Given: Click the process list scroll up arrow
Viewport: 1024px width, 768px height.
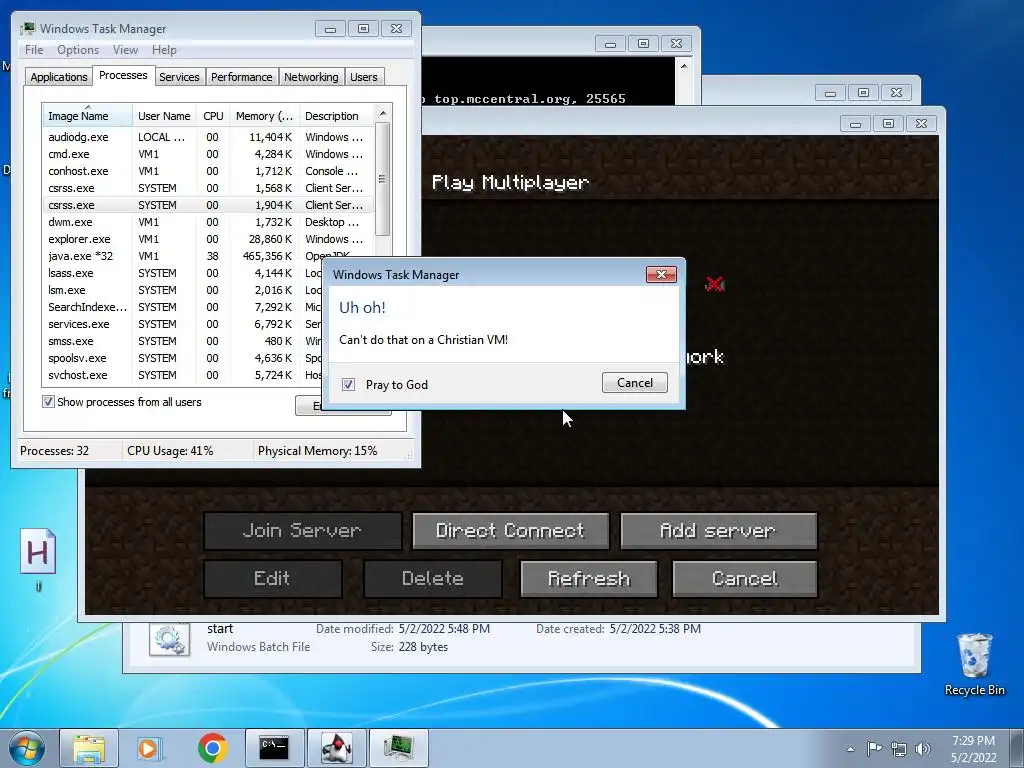Looking at the screenshot, I should point(383,113).
